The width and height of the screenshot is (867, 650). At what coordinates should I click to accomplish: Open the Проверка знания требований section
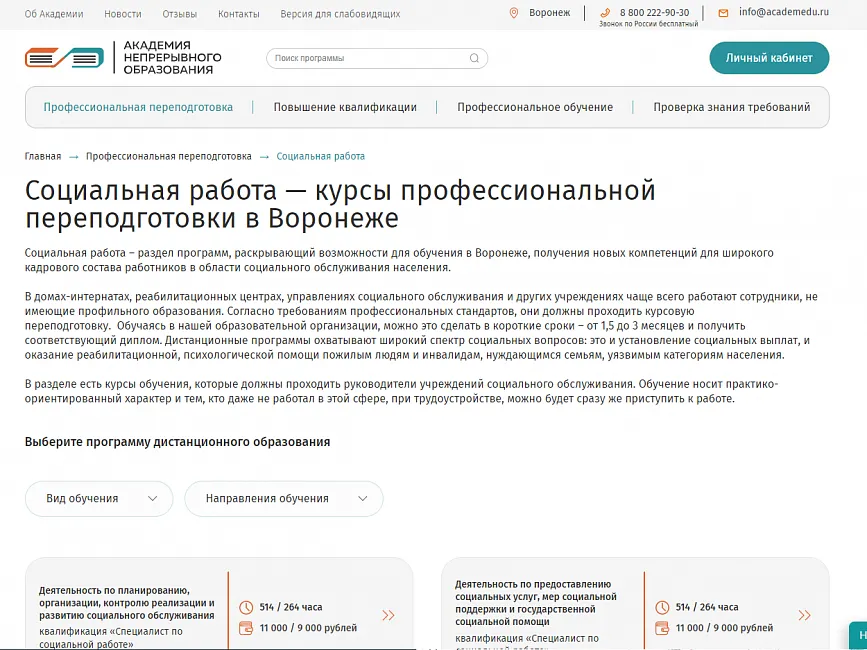(732, 107)
